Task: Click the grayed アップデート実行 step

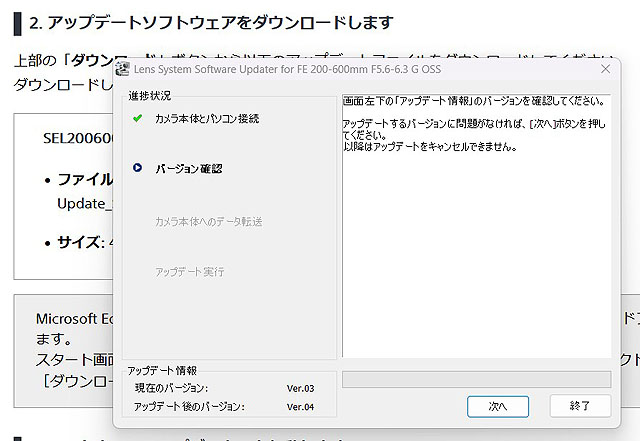Action: pos(190,272)
